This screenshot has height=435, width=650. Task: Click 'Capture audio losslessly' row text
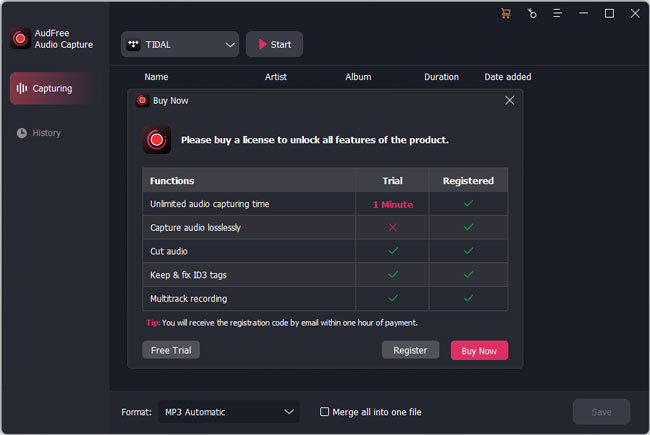click(195, 227)
